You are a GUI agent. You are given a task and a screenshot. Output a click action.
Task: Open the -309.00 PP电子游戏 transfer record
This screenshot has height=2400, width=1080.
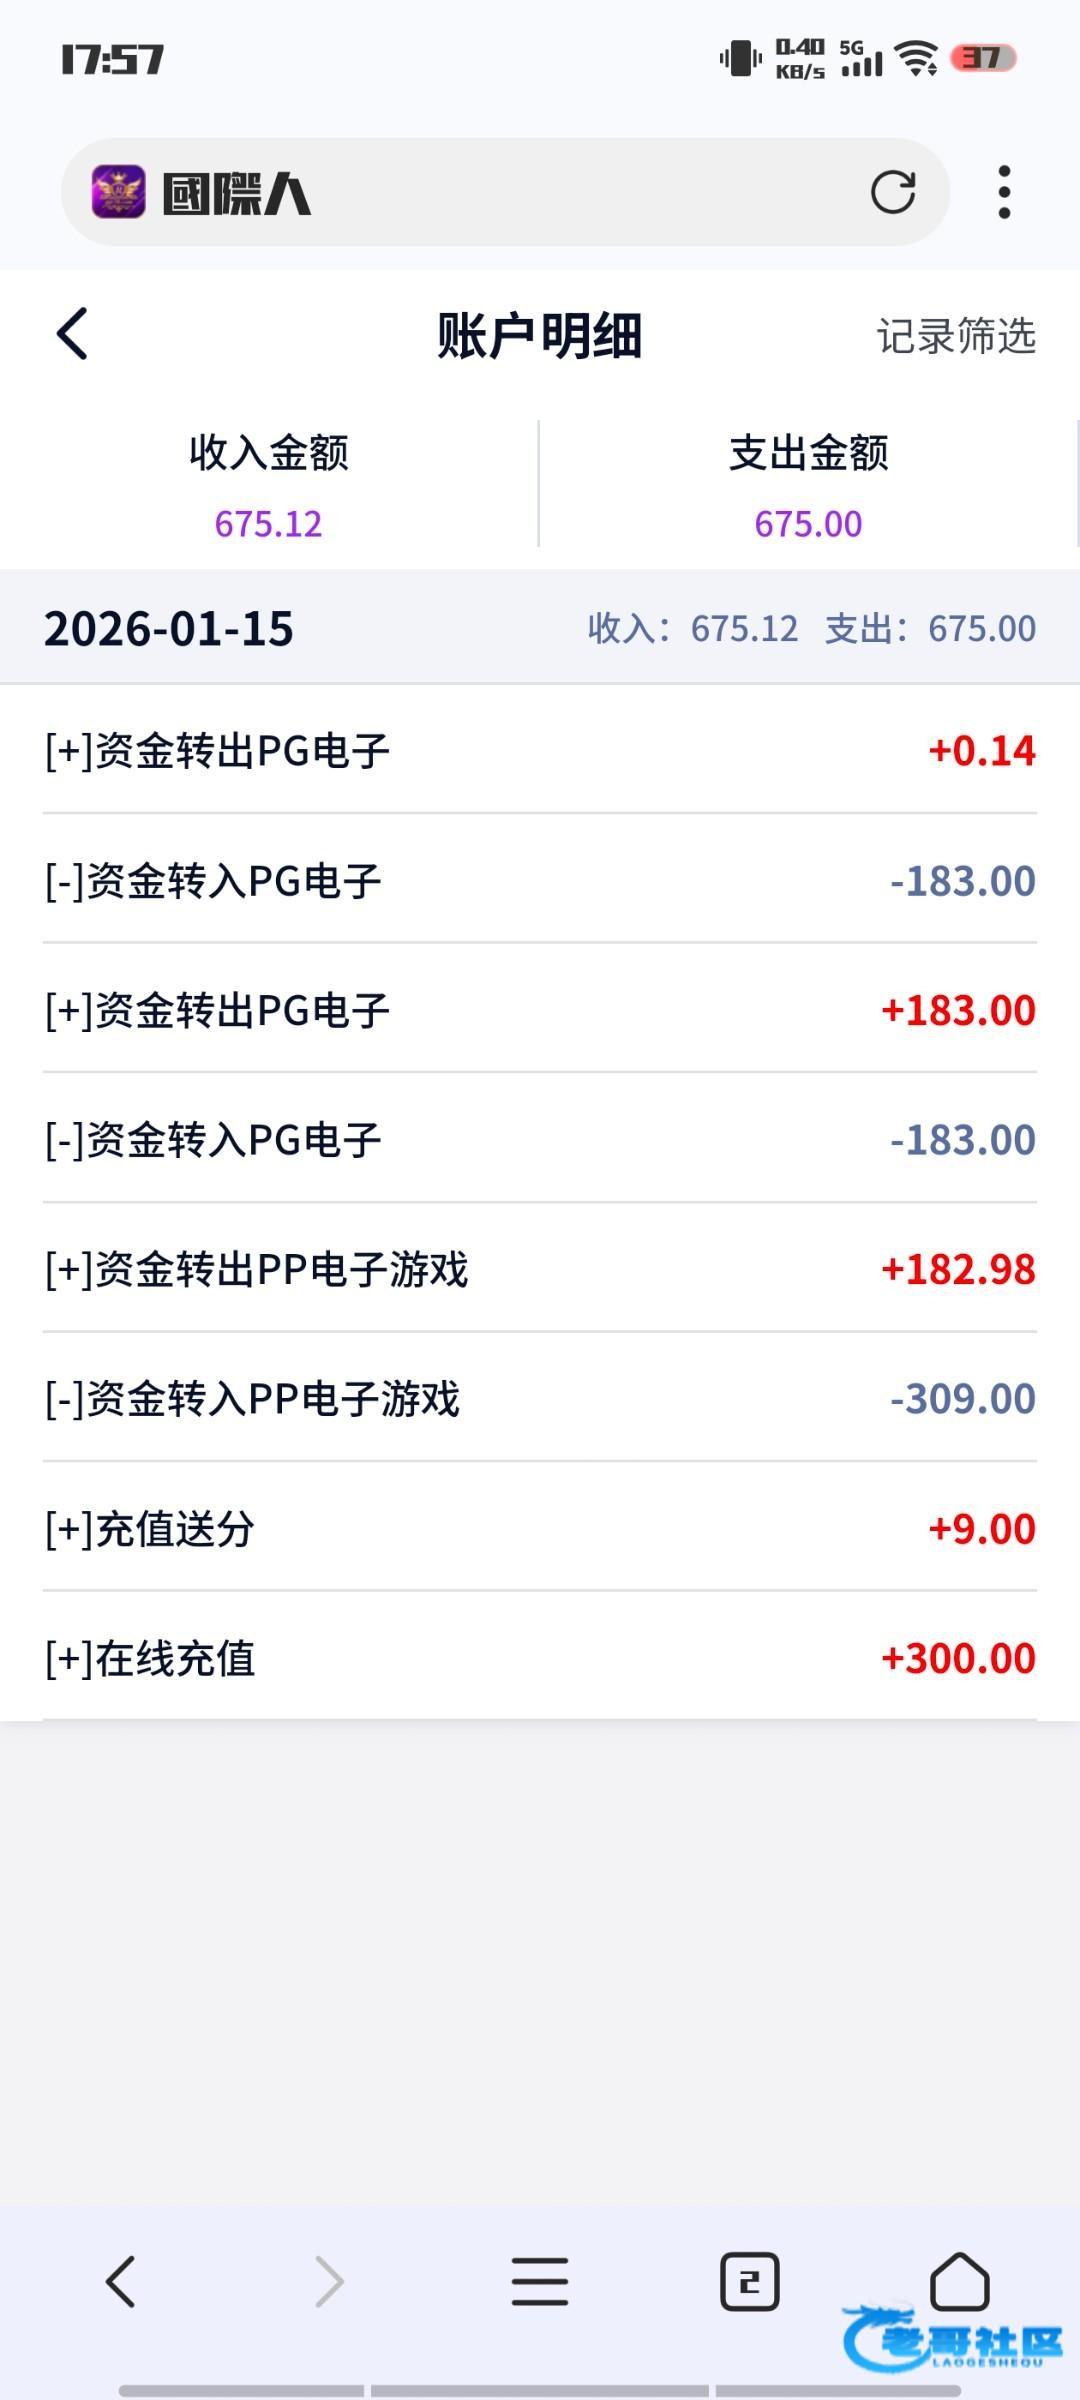pos(540,1399)
